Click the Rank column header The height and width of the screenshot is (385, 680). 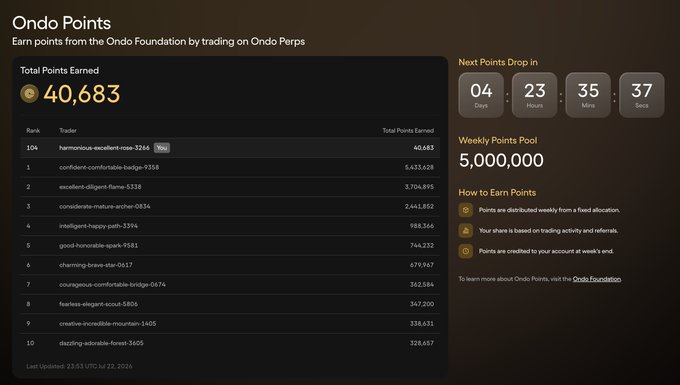(x=33, y=131)
